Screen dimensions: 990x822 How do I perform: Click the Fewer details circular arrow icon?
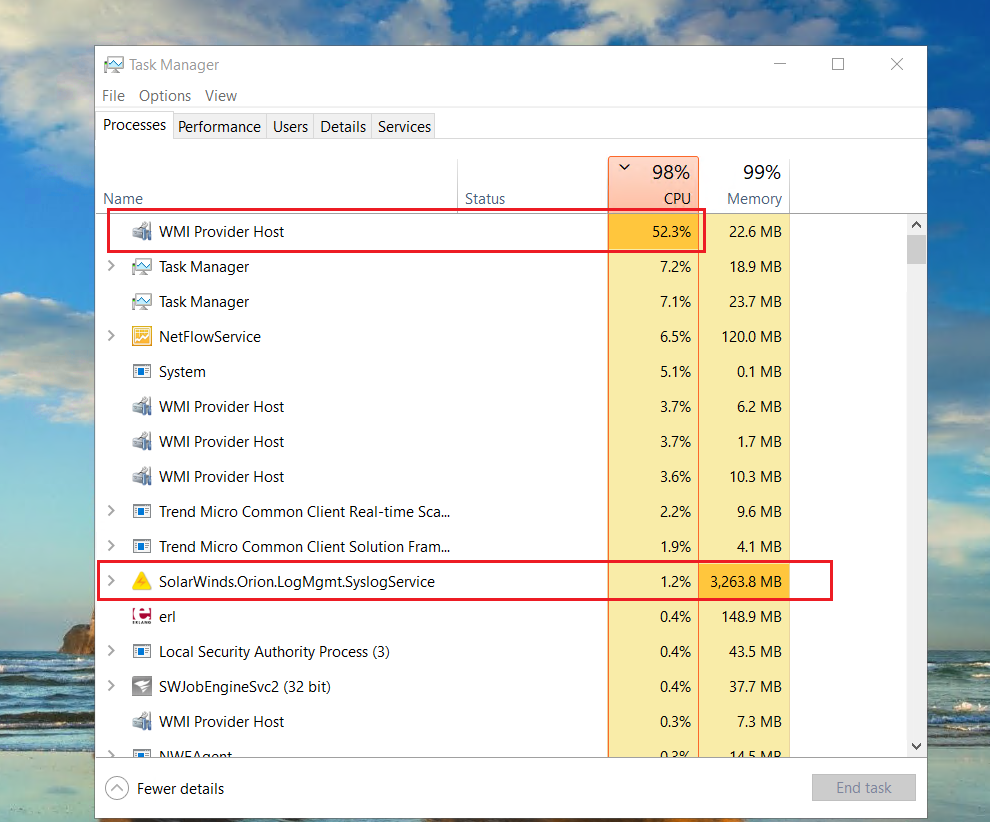117,788
